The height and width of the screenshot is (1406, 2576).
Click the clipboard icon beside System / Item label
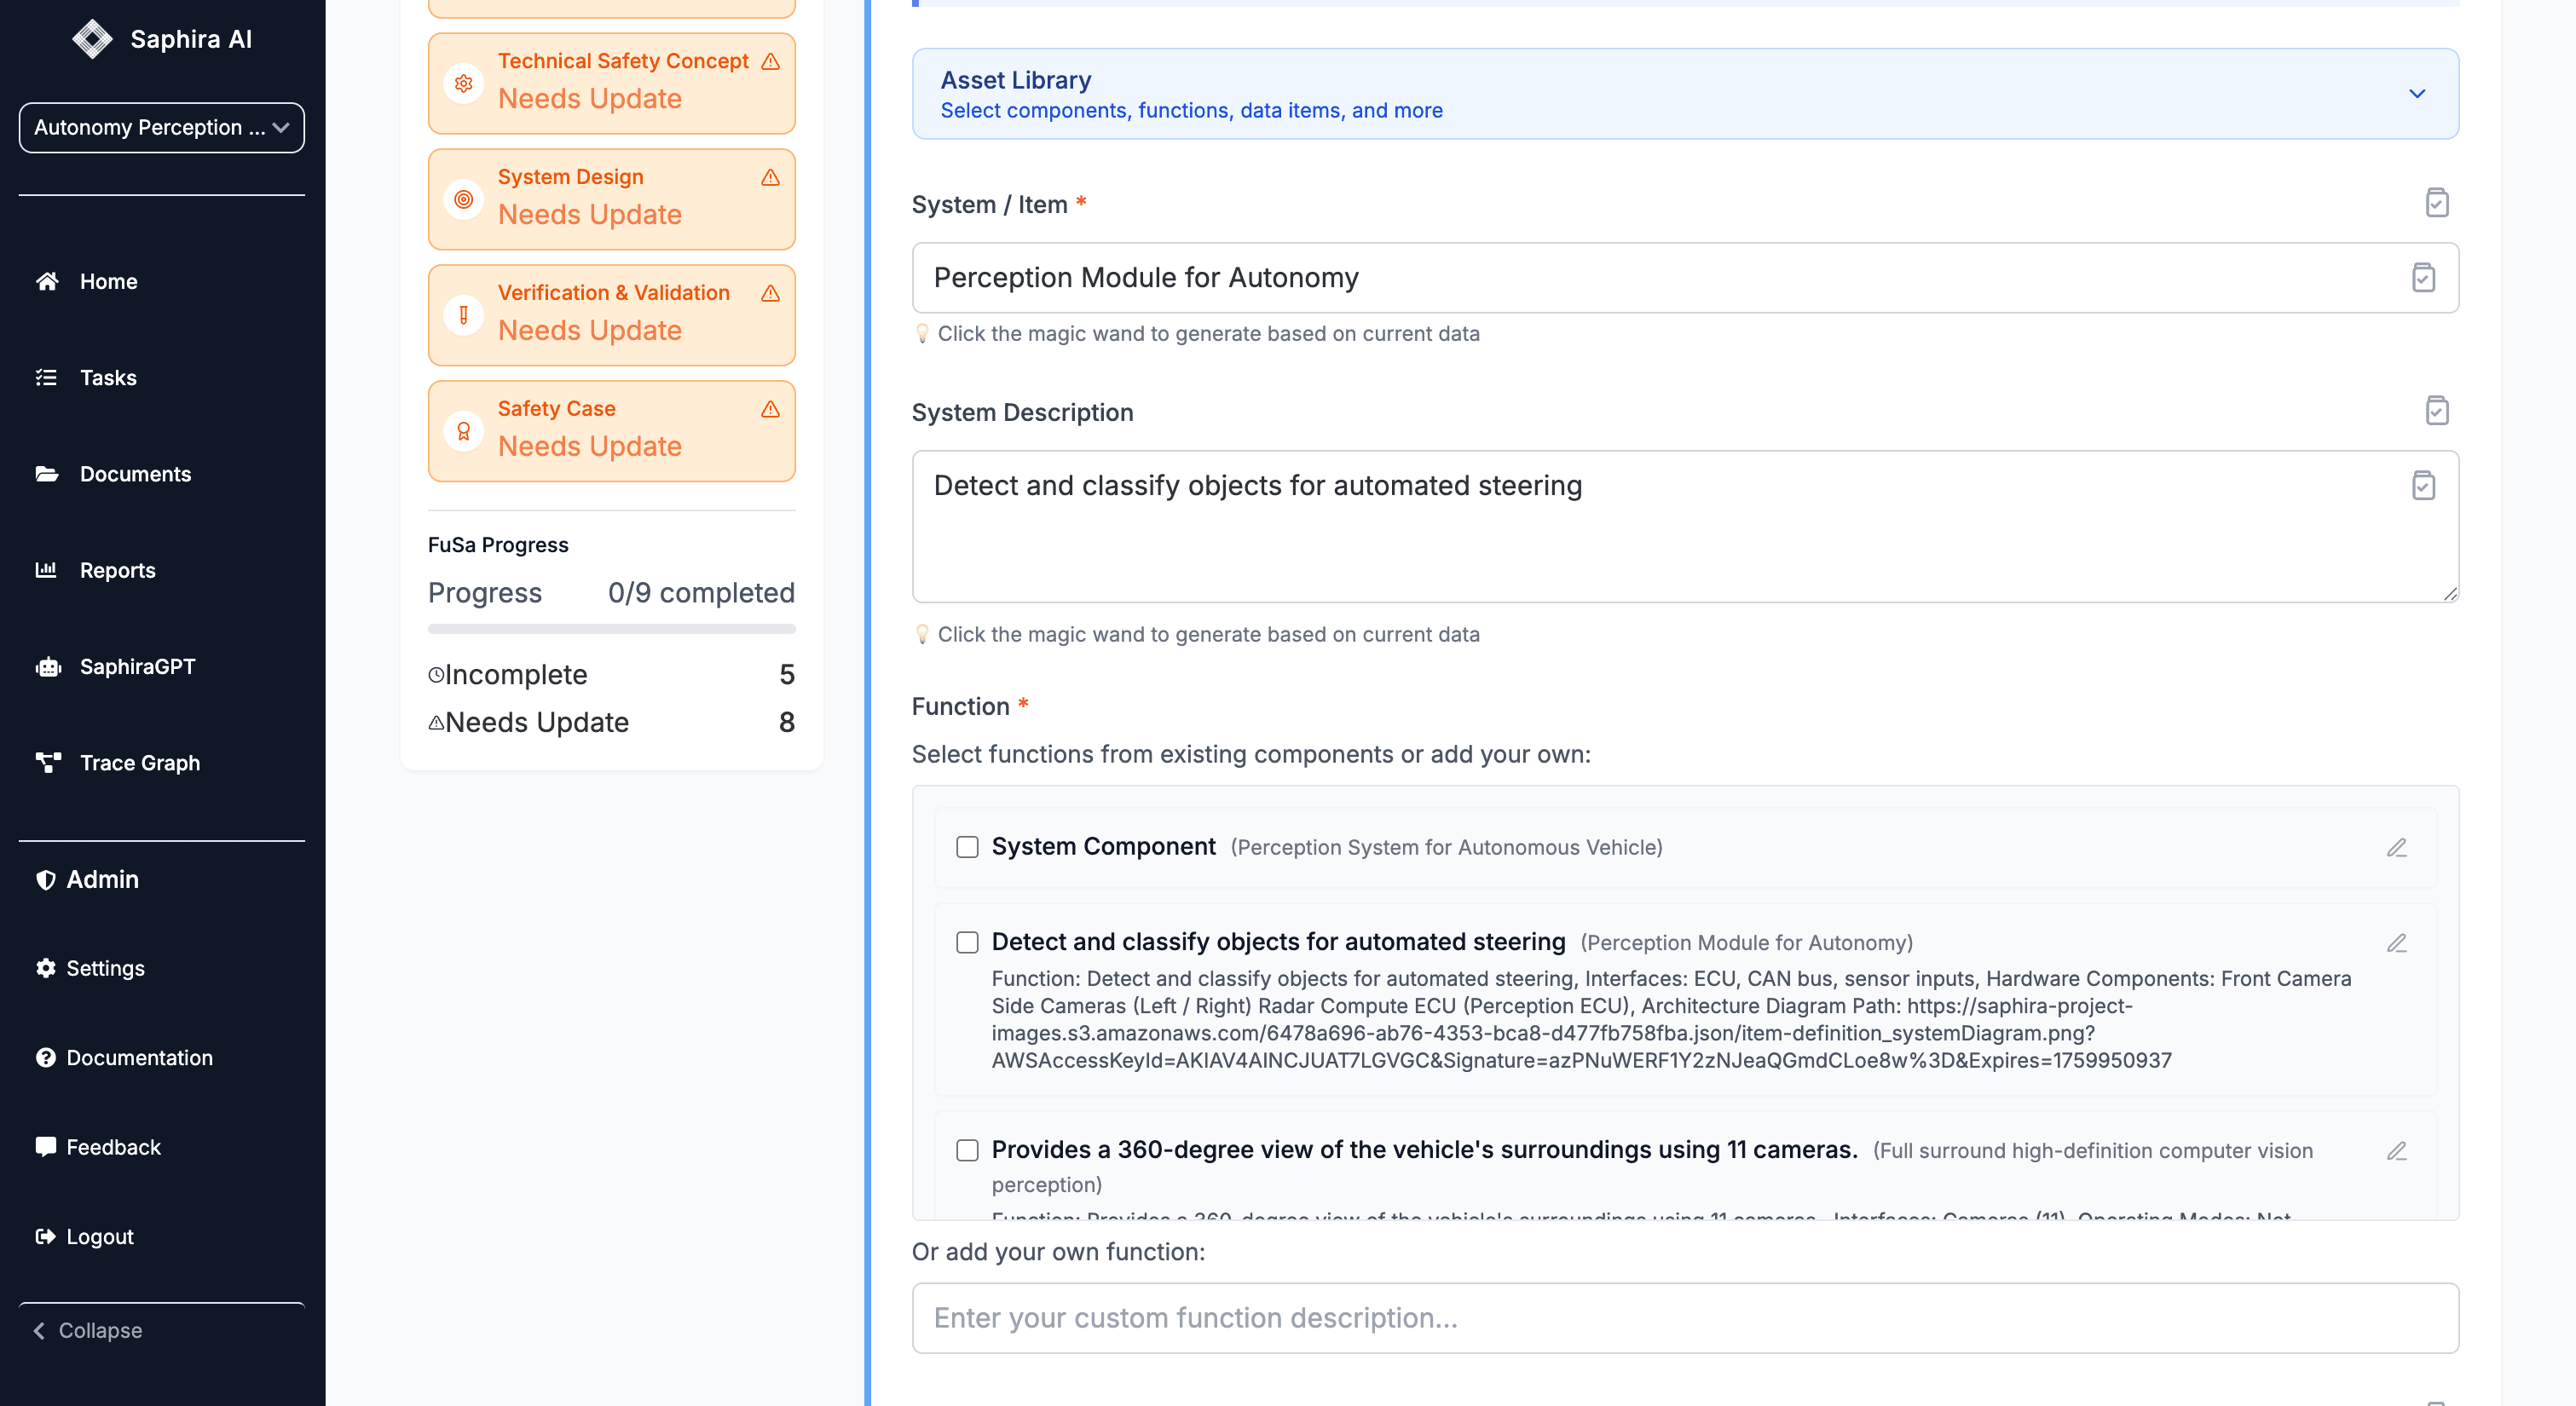tap(2436, 203)
